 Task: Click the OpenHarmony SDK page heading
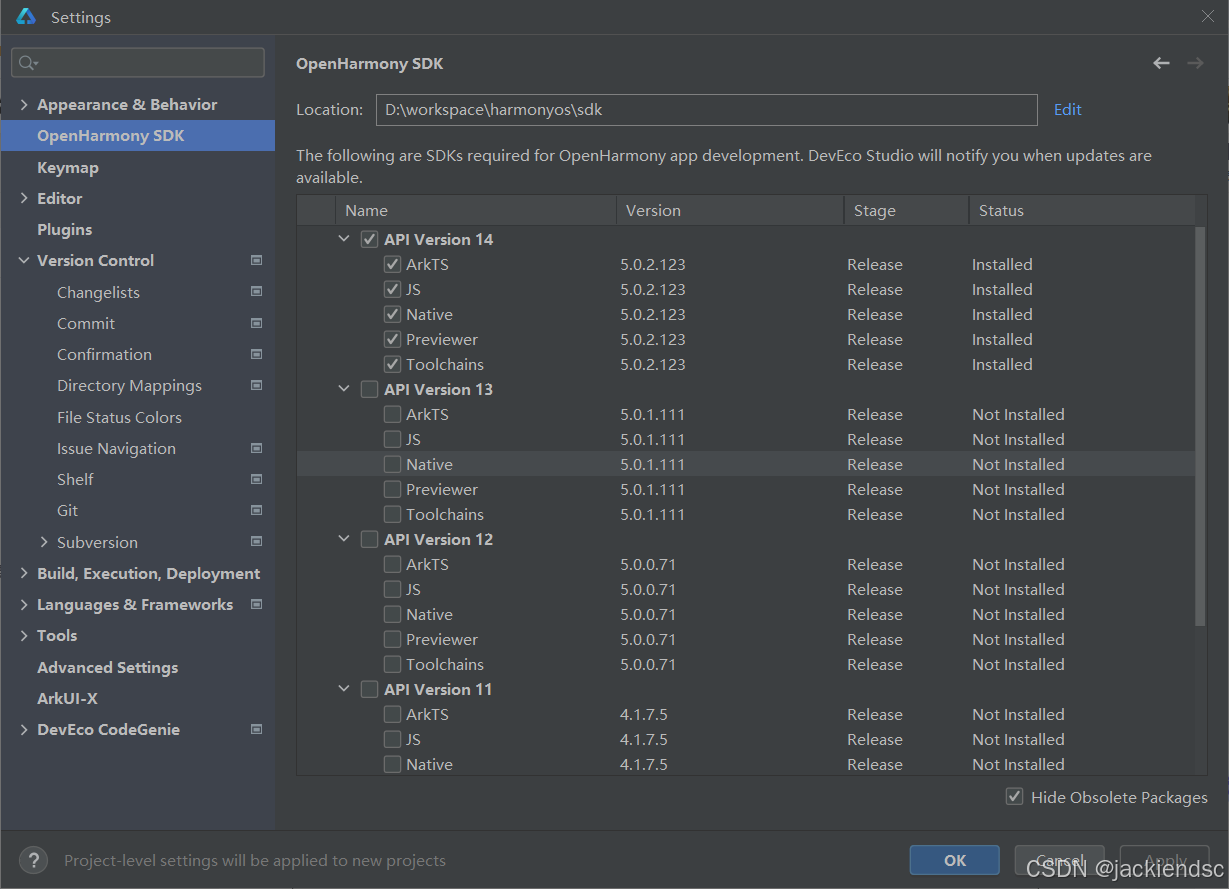370,63
